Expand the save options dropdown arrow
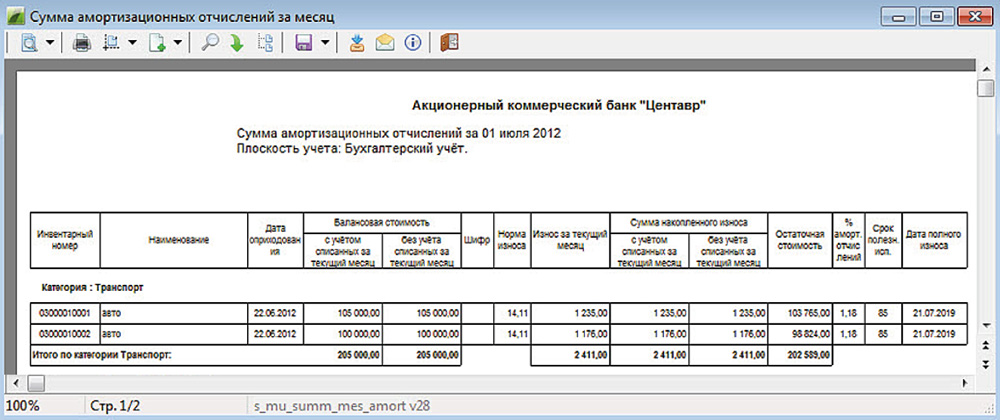 point(325,43)
